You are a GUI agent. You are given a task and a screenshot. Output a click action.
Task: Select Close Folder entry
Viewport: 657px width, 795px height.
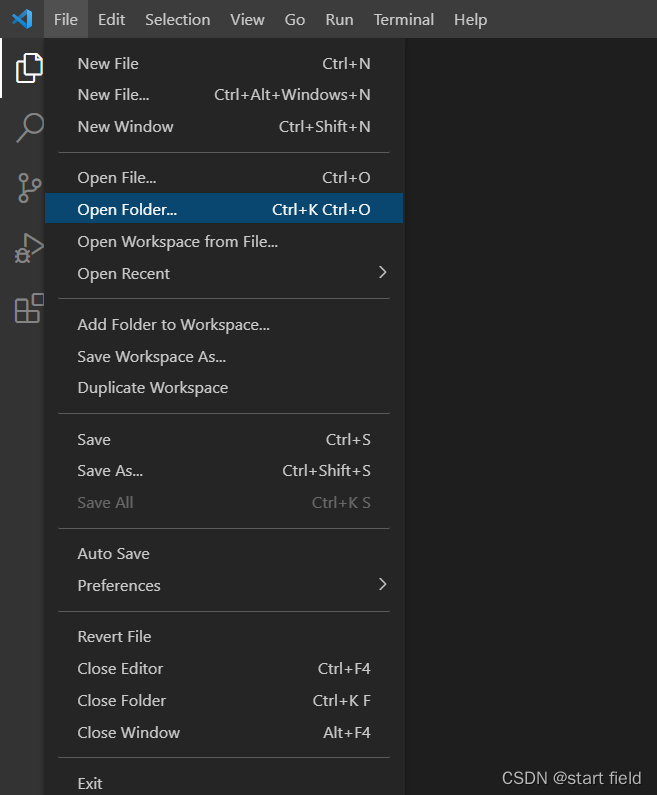(224, 701)
